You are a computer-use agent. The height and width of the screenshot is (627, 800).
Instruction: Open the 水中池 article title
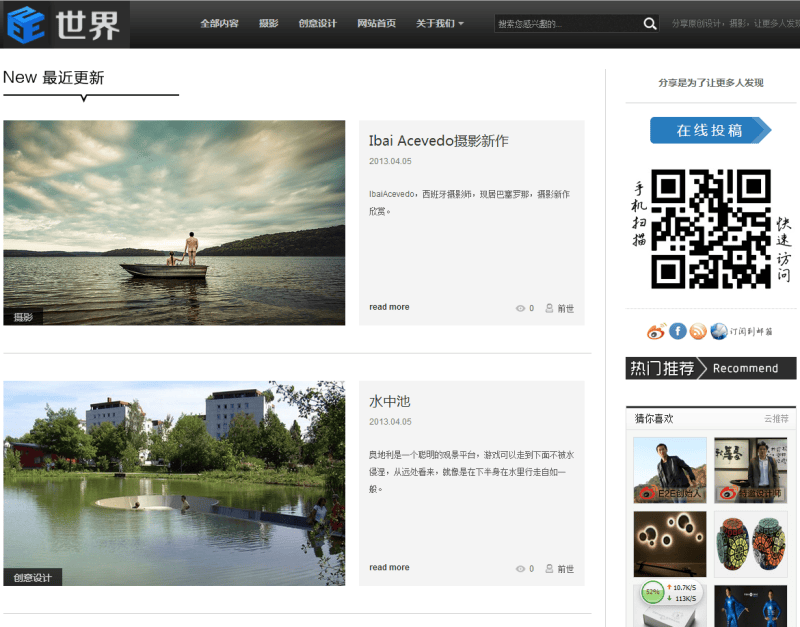click(389, 401)
